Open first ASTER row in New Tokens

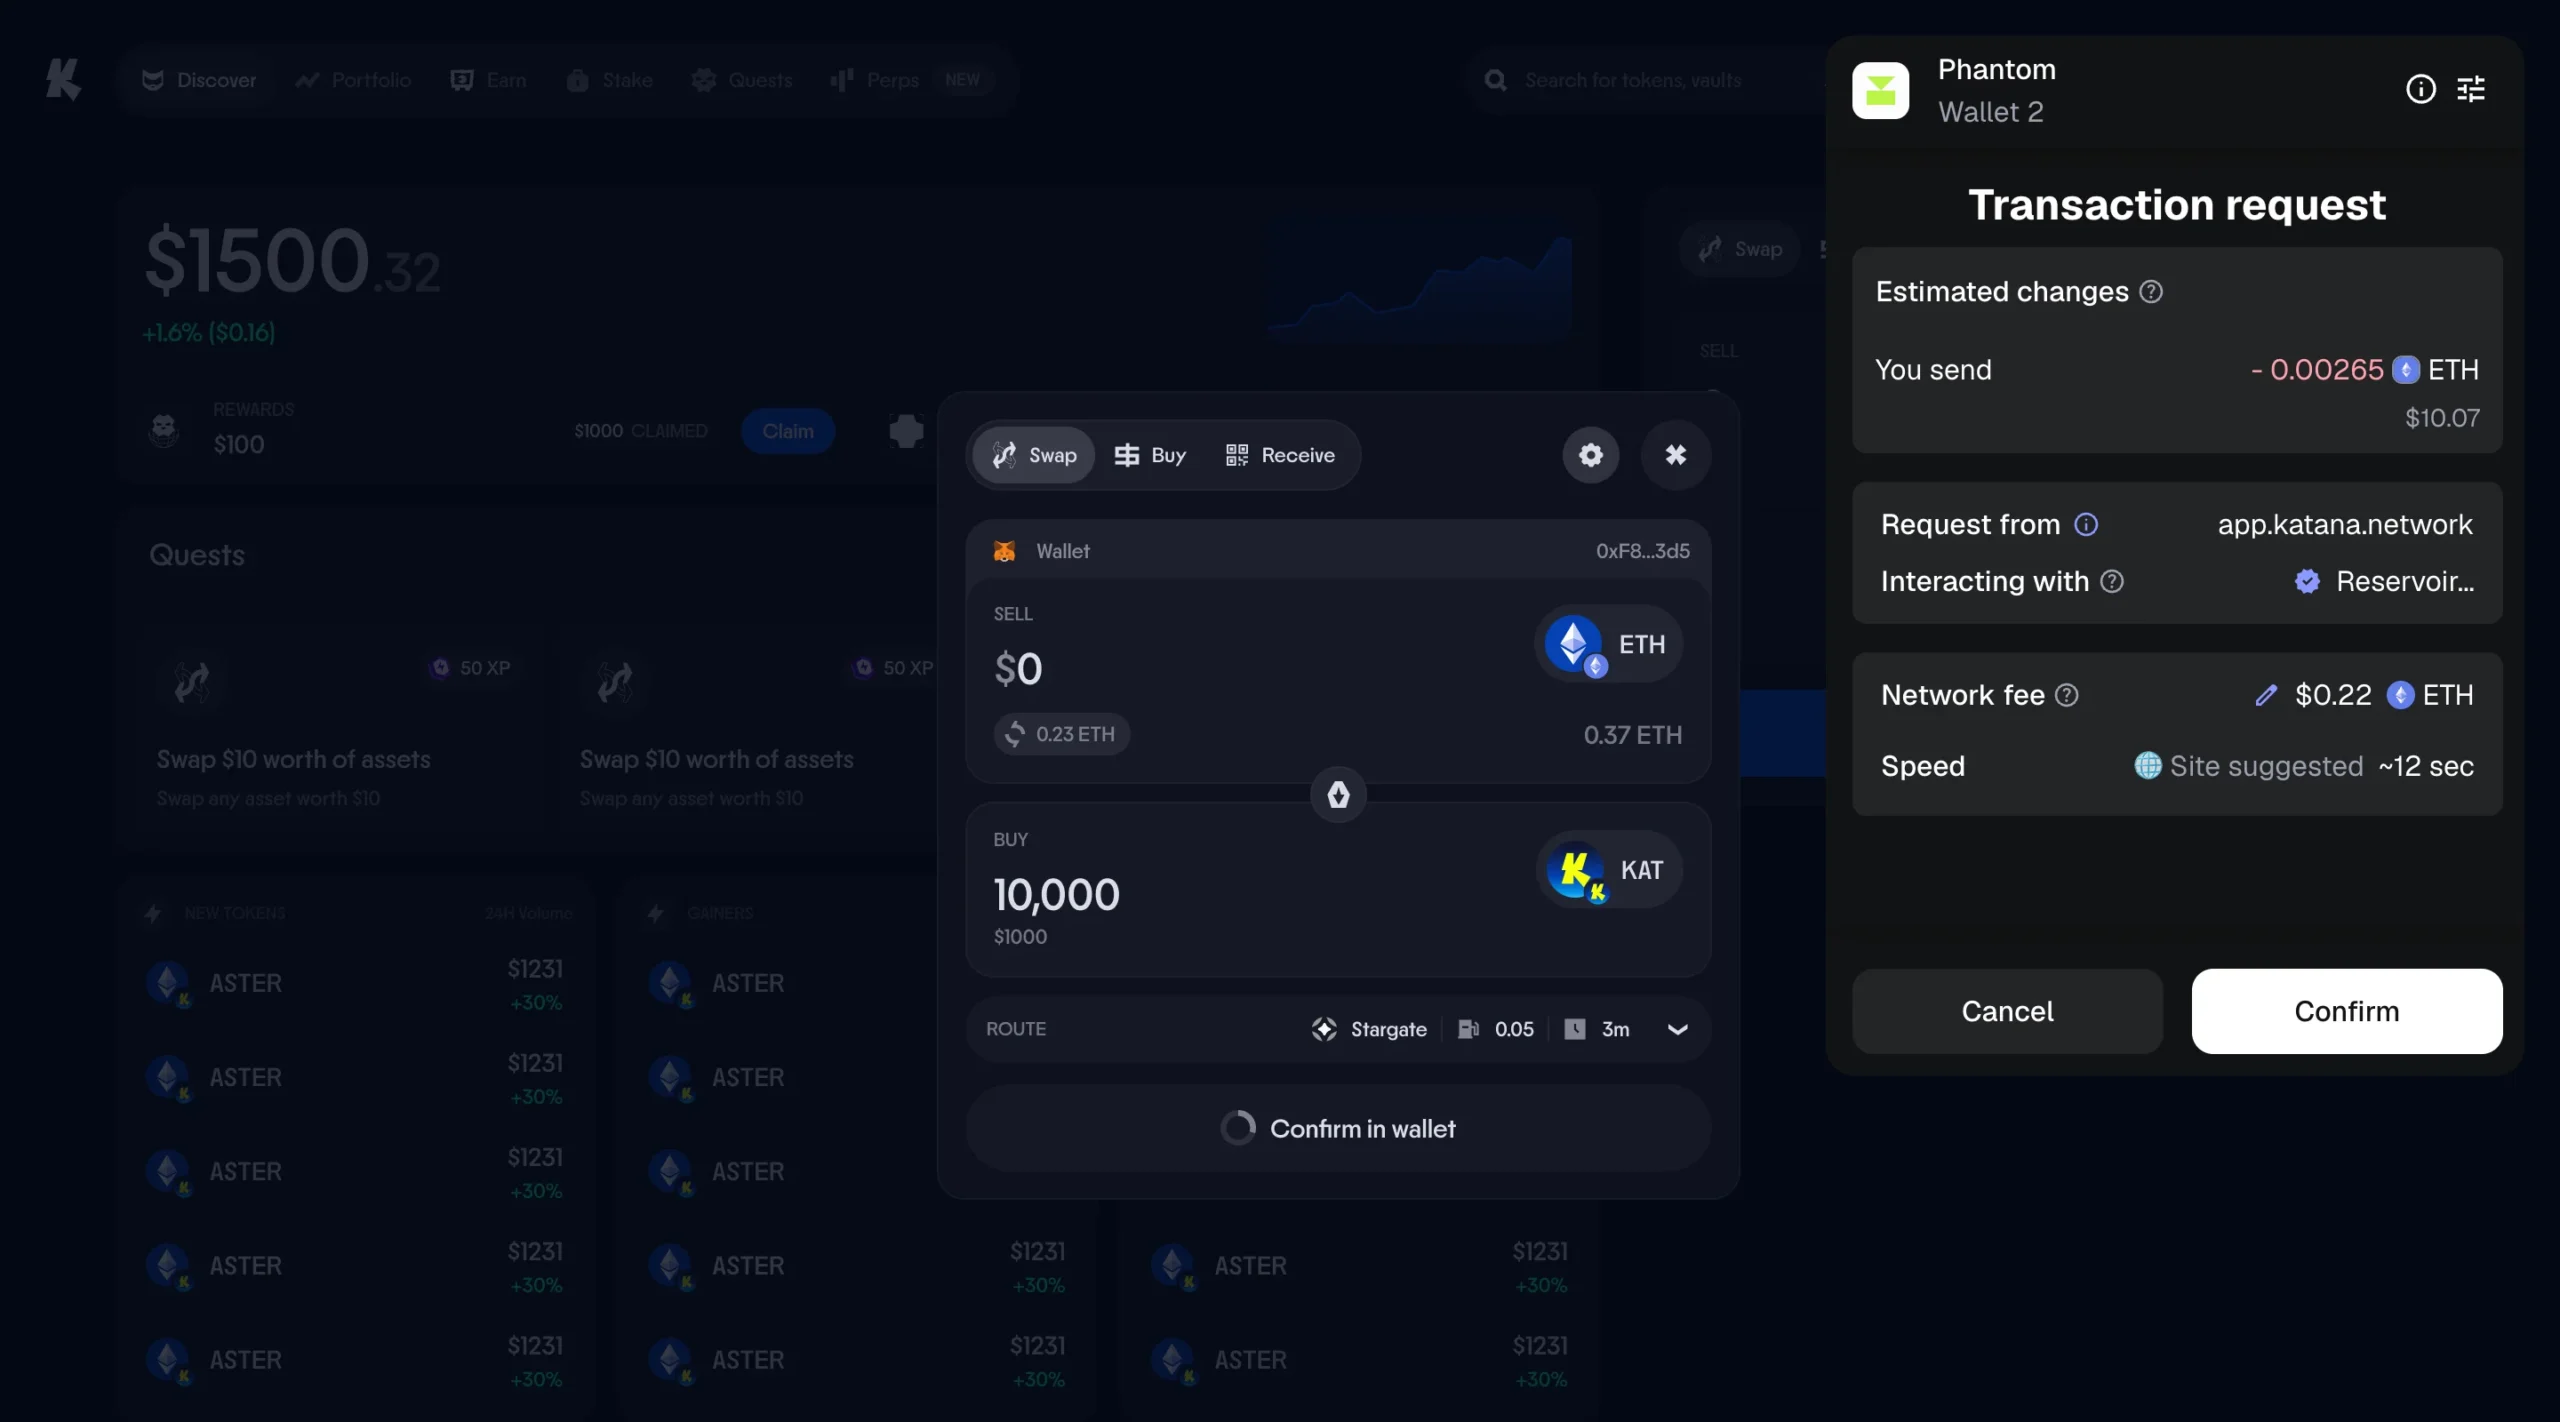355,984
